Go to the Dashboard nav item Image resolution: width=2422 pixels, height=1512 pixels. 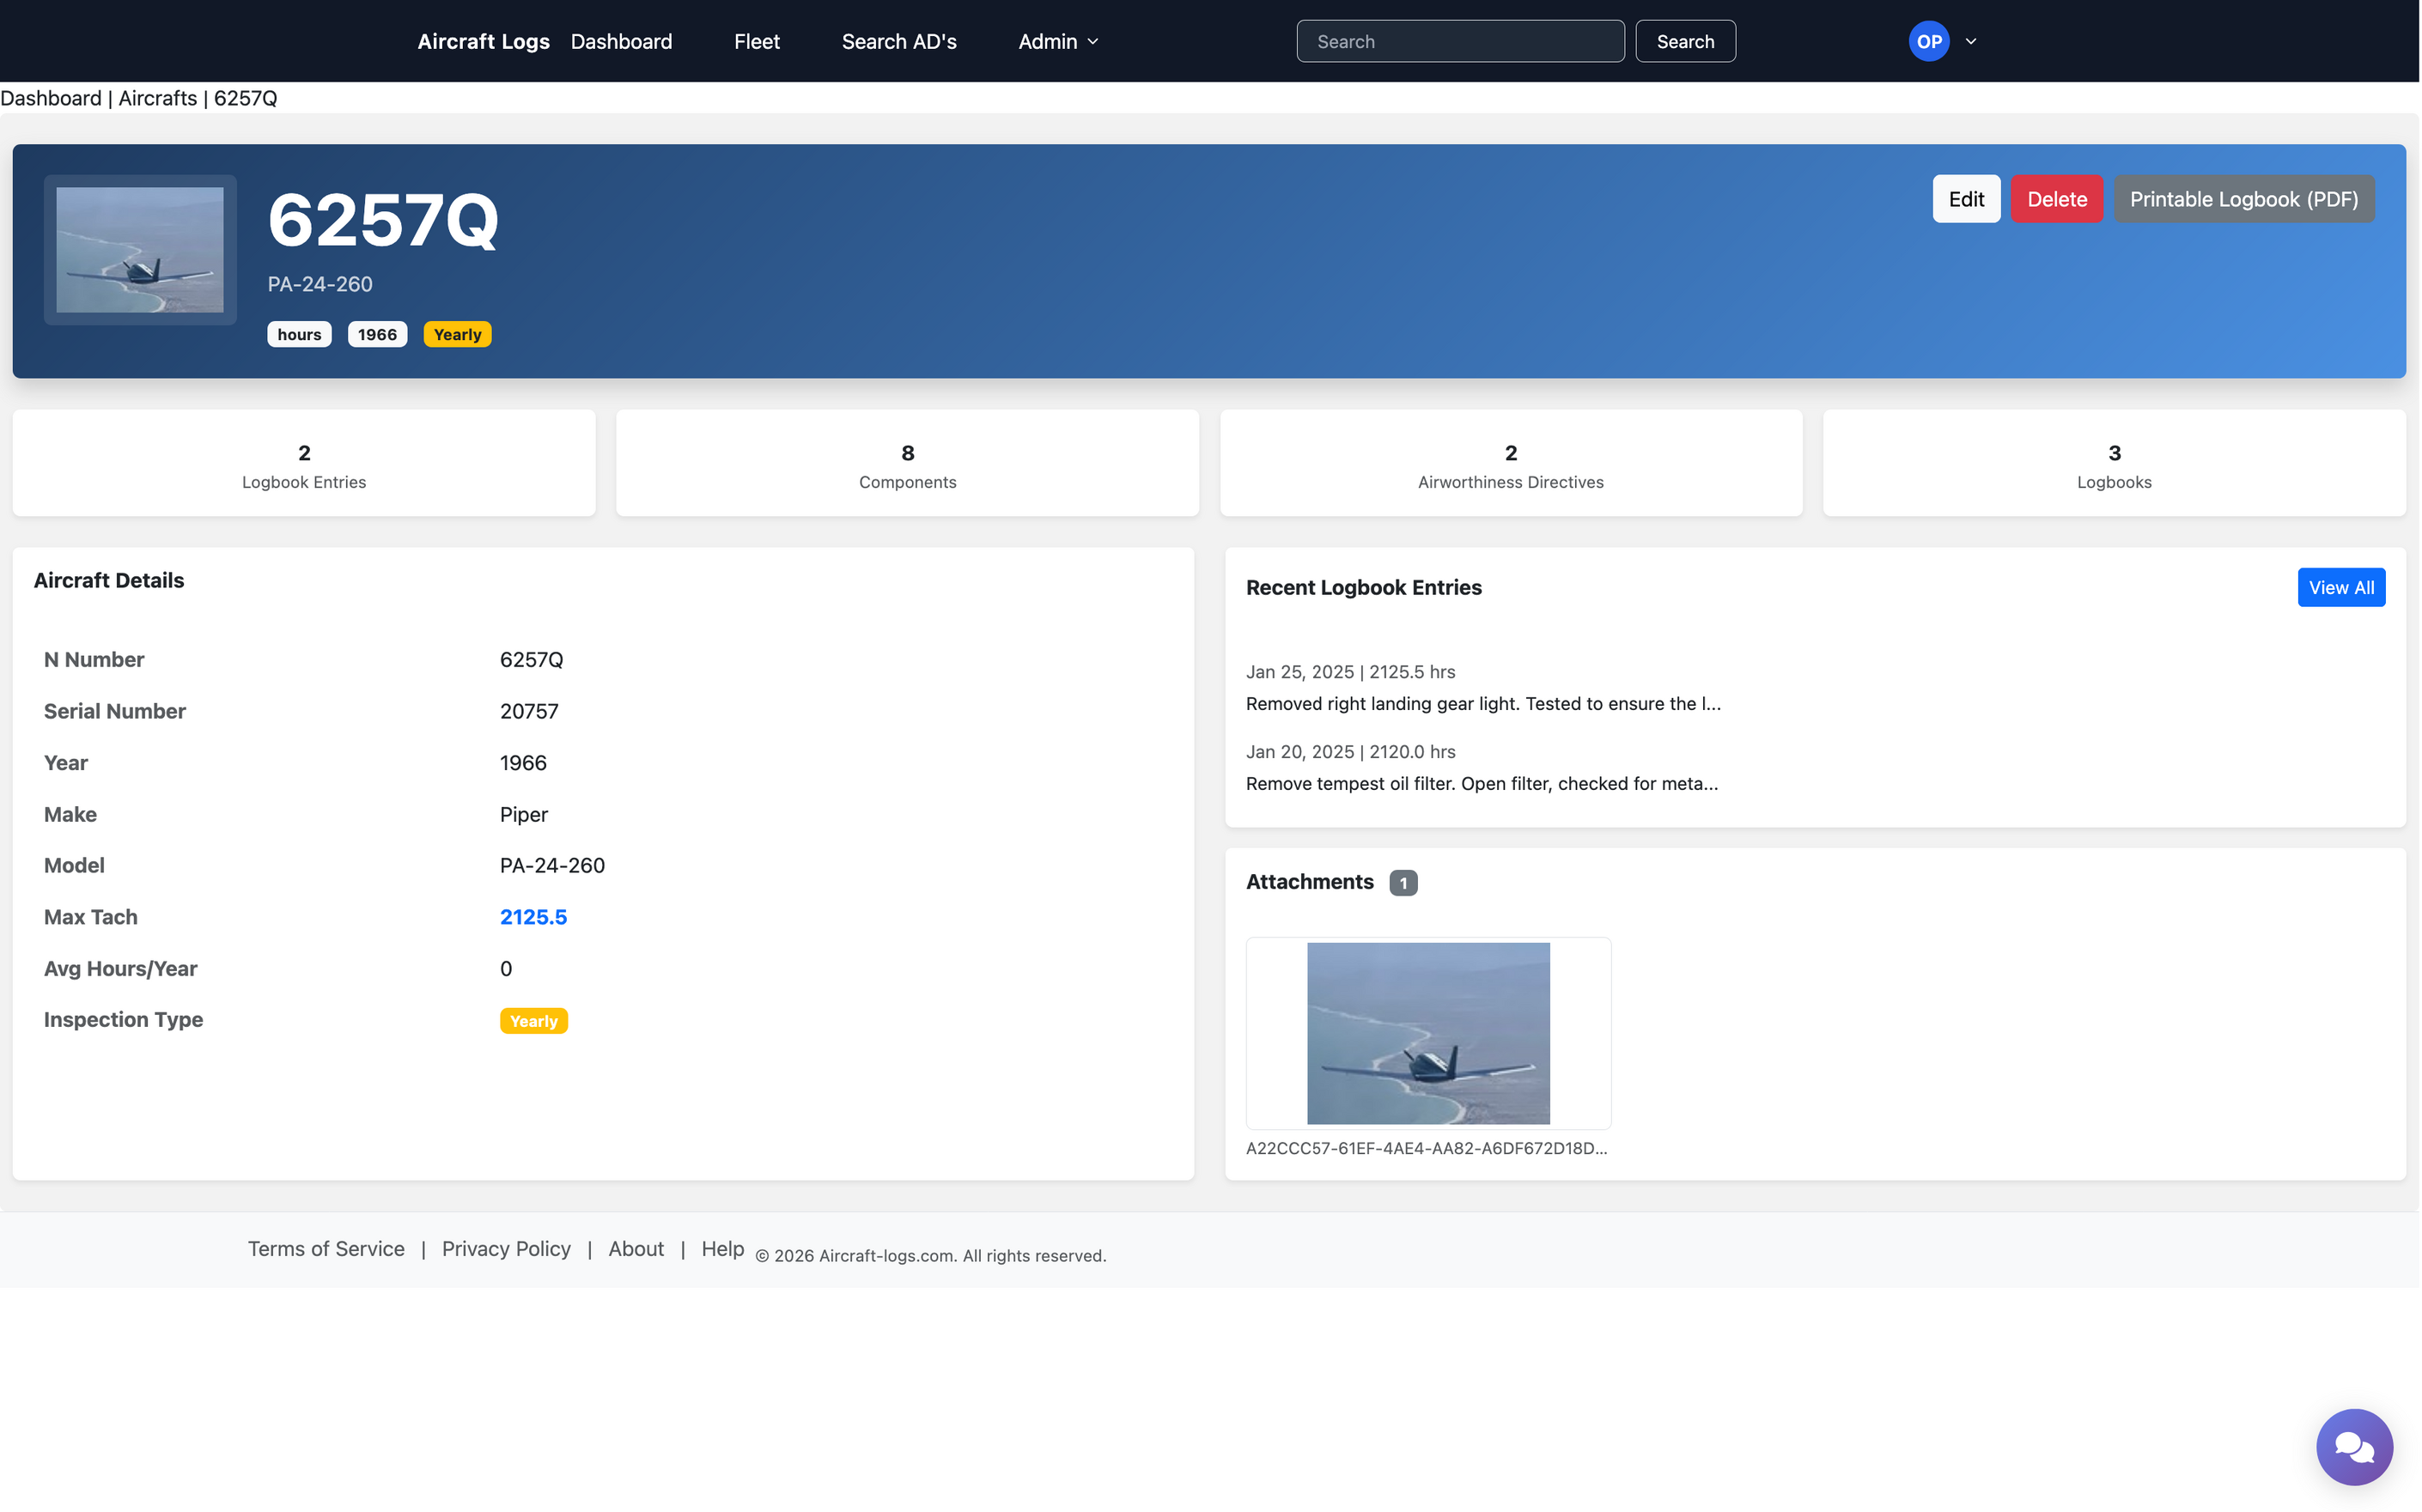[621, 41]
